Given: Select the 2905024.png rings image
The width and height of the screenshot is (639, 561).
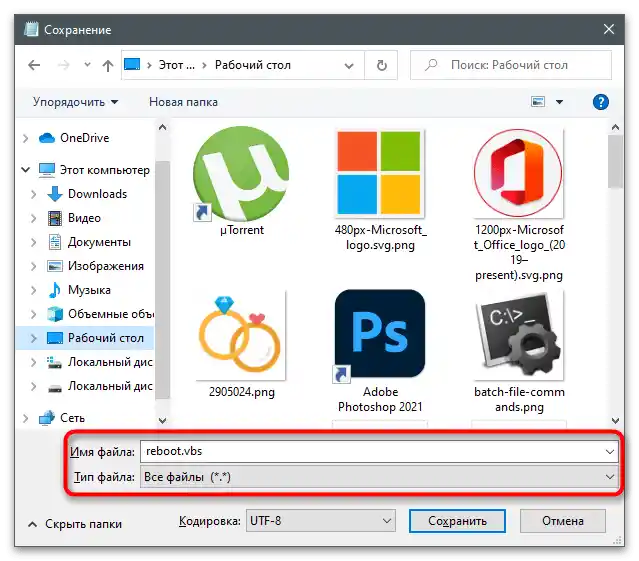Looking at the screenshot, I should coord(242,344).
